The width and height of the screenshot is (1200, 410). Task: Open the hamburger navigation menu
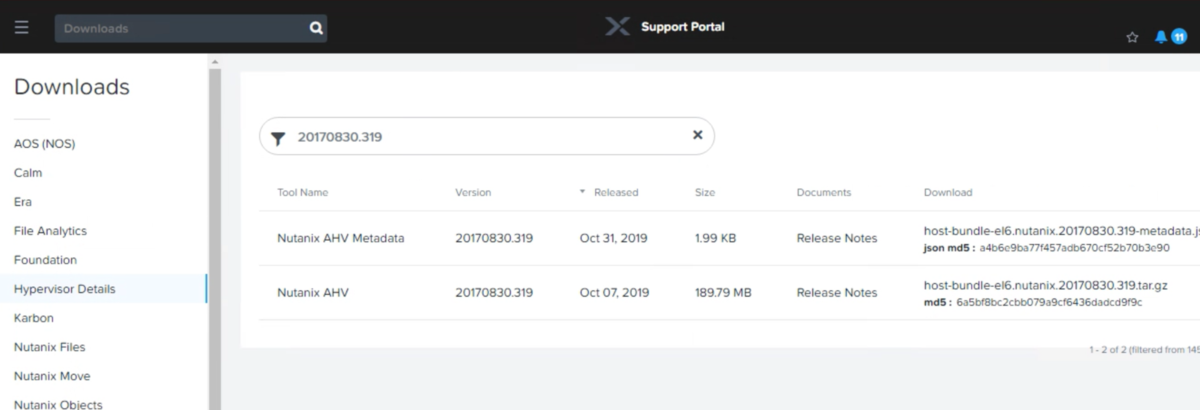[21, 27]
